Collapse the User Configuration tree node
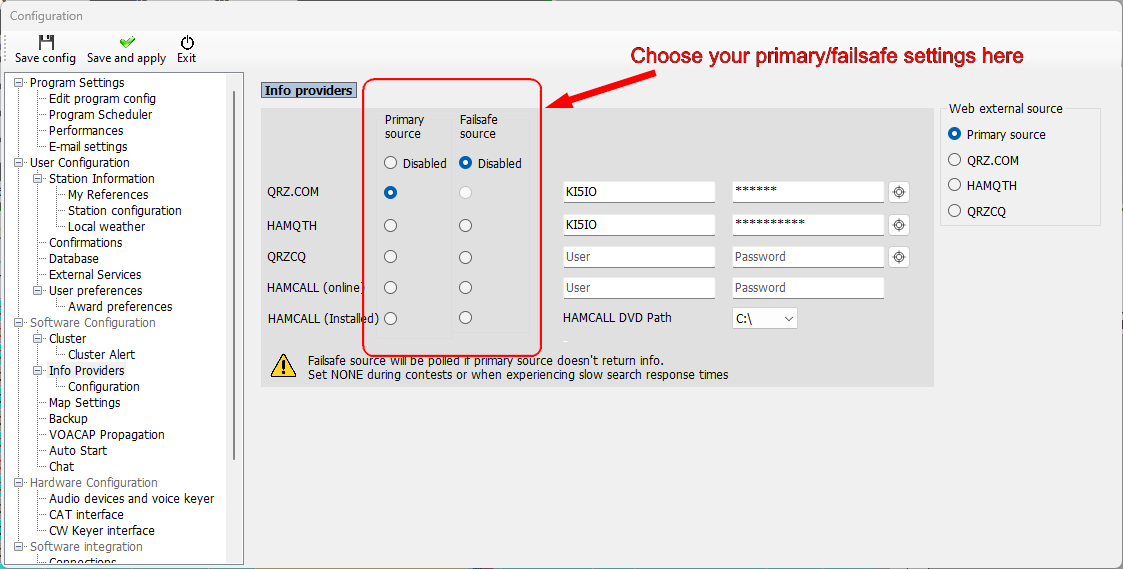 19,163
